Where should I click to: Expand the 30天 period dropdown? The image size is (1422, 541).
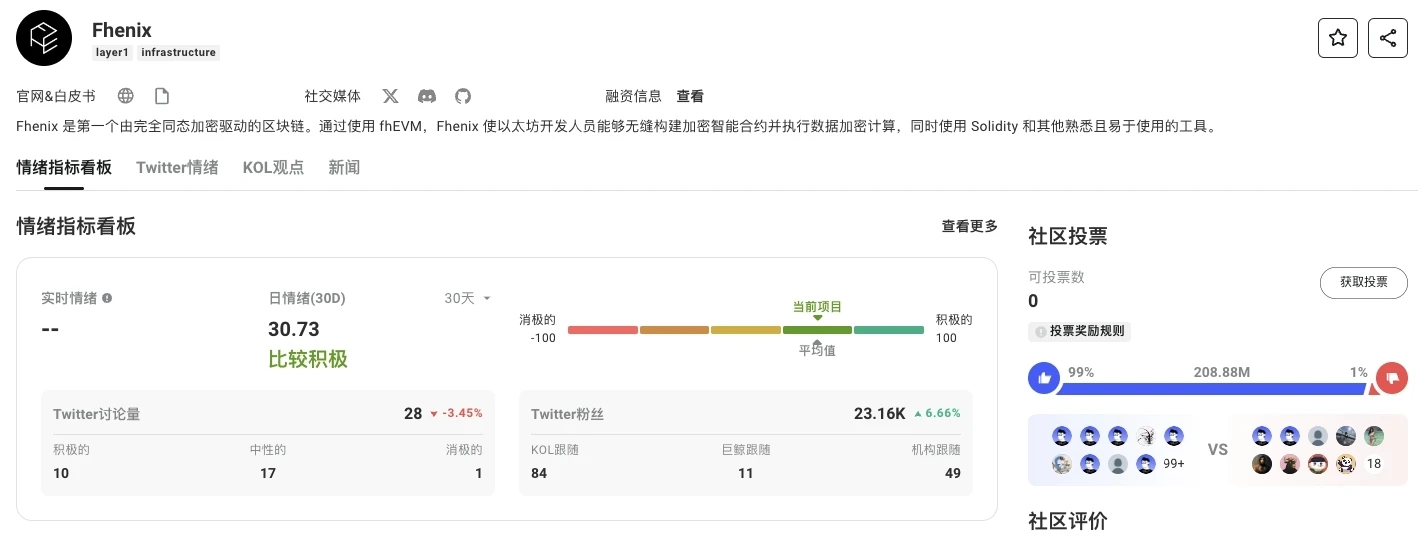coord(468,298)
